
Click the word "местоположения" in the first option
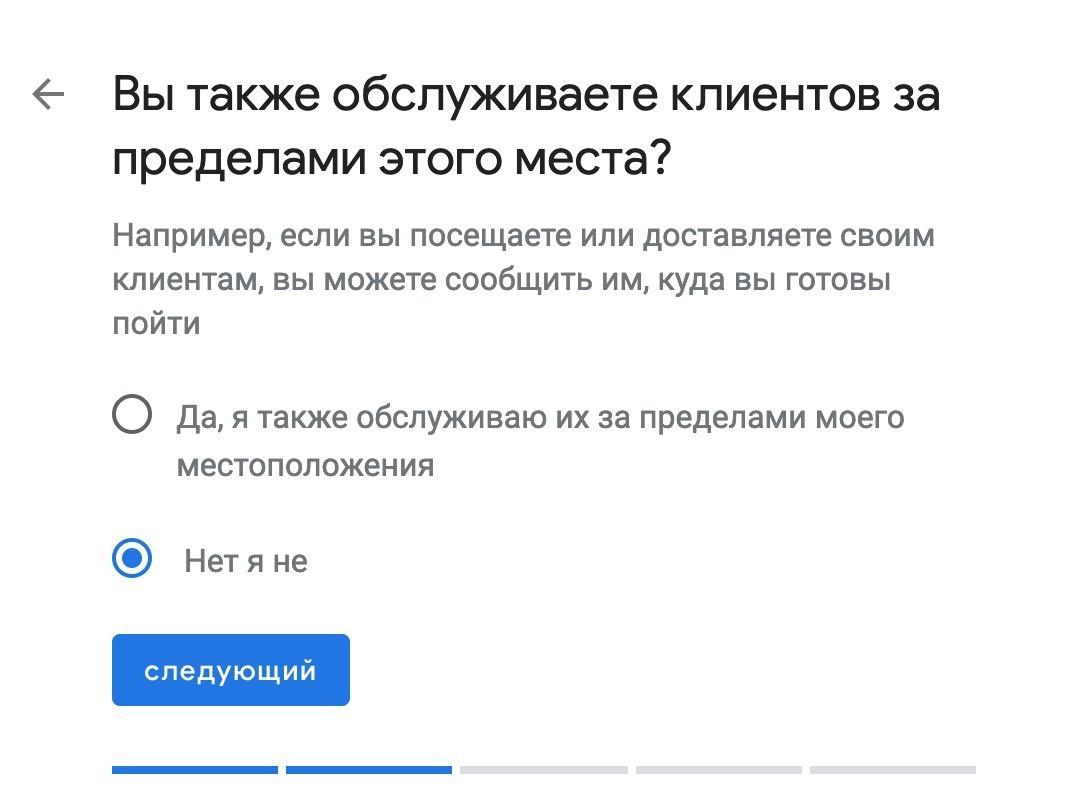(305, 465)
